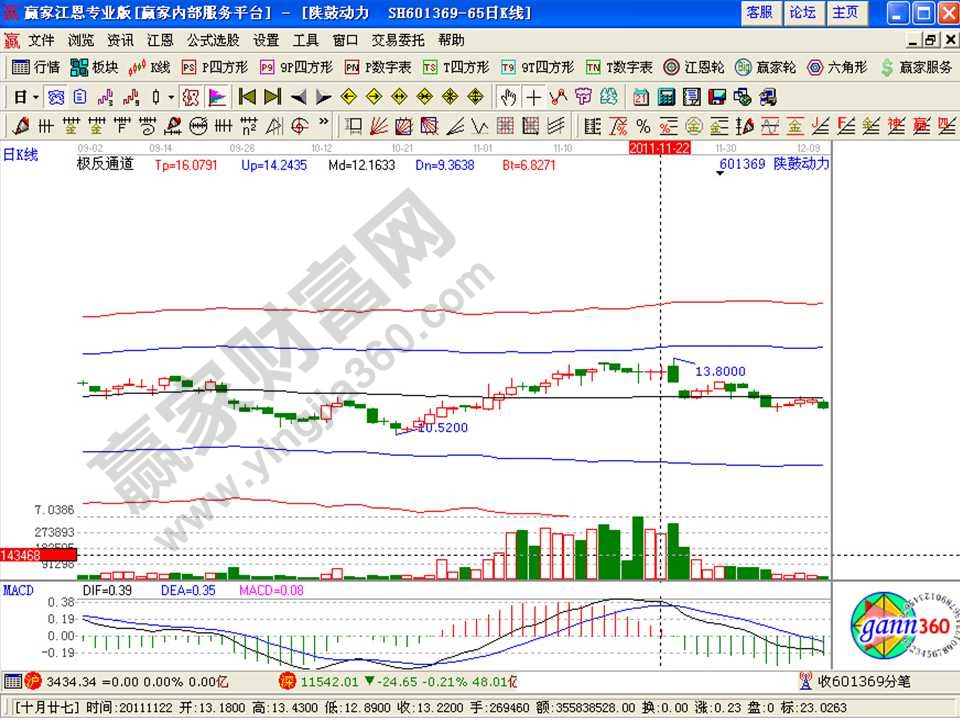Toggle the flag marker button
The height and width of the screenshot is (720, 960).
216,97
